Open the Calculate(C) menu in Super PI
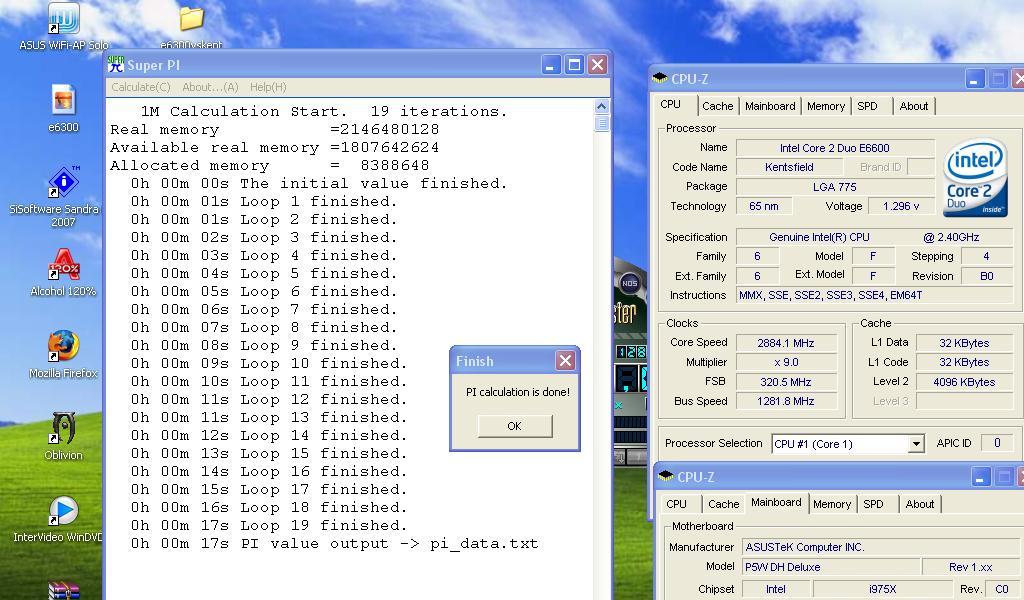The width and height of the screenshot is (1024, 600). click(140, 87)
